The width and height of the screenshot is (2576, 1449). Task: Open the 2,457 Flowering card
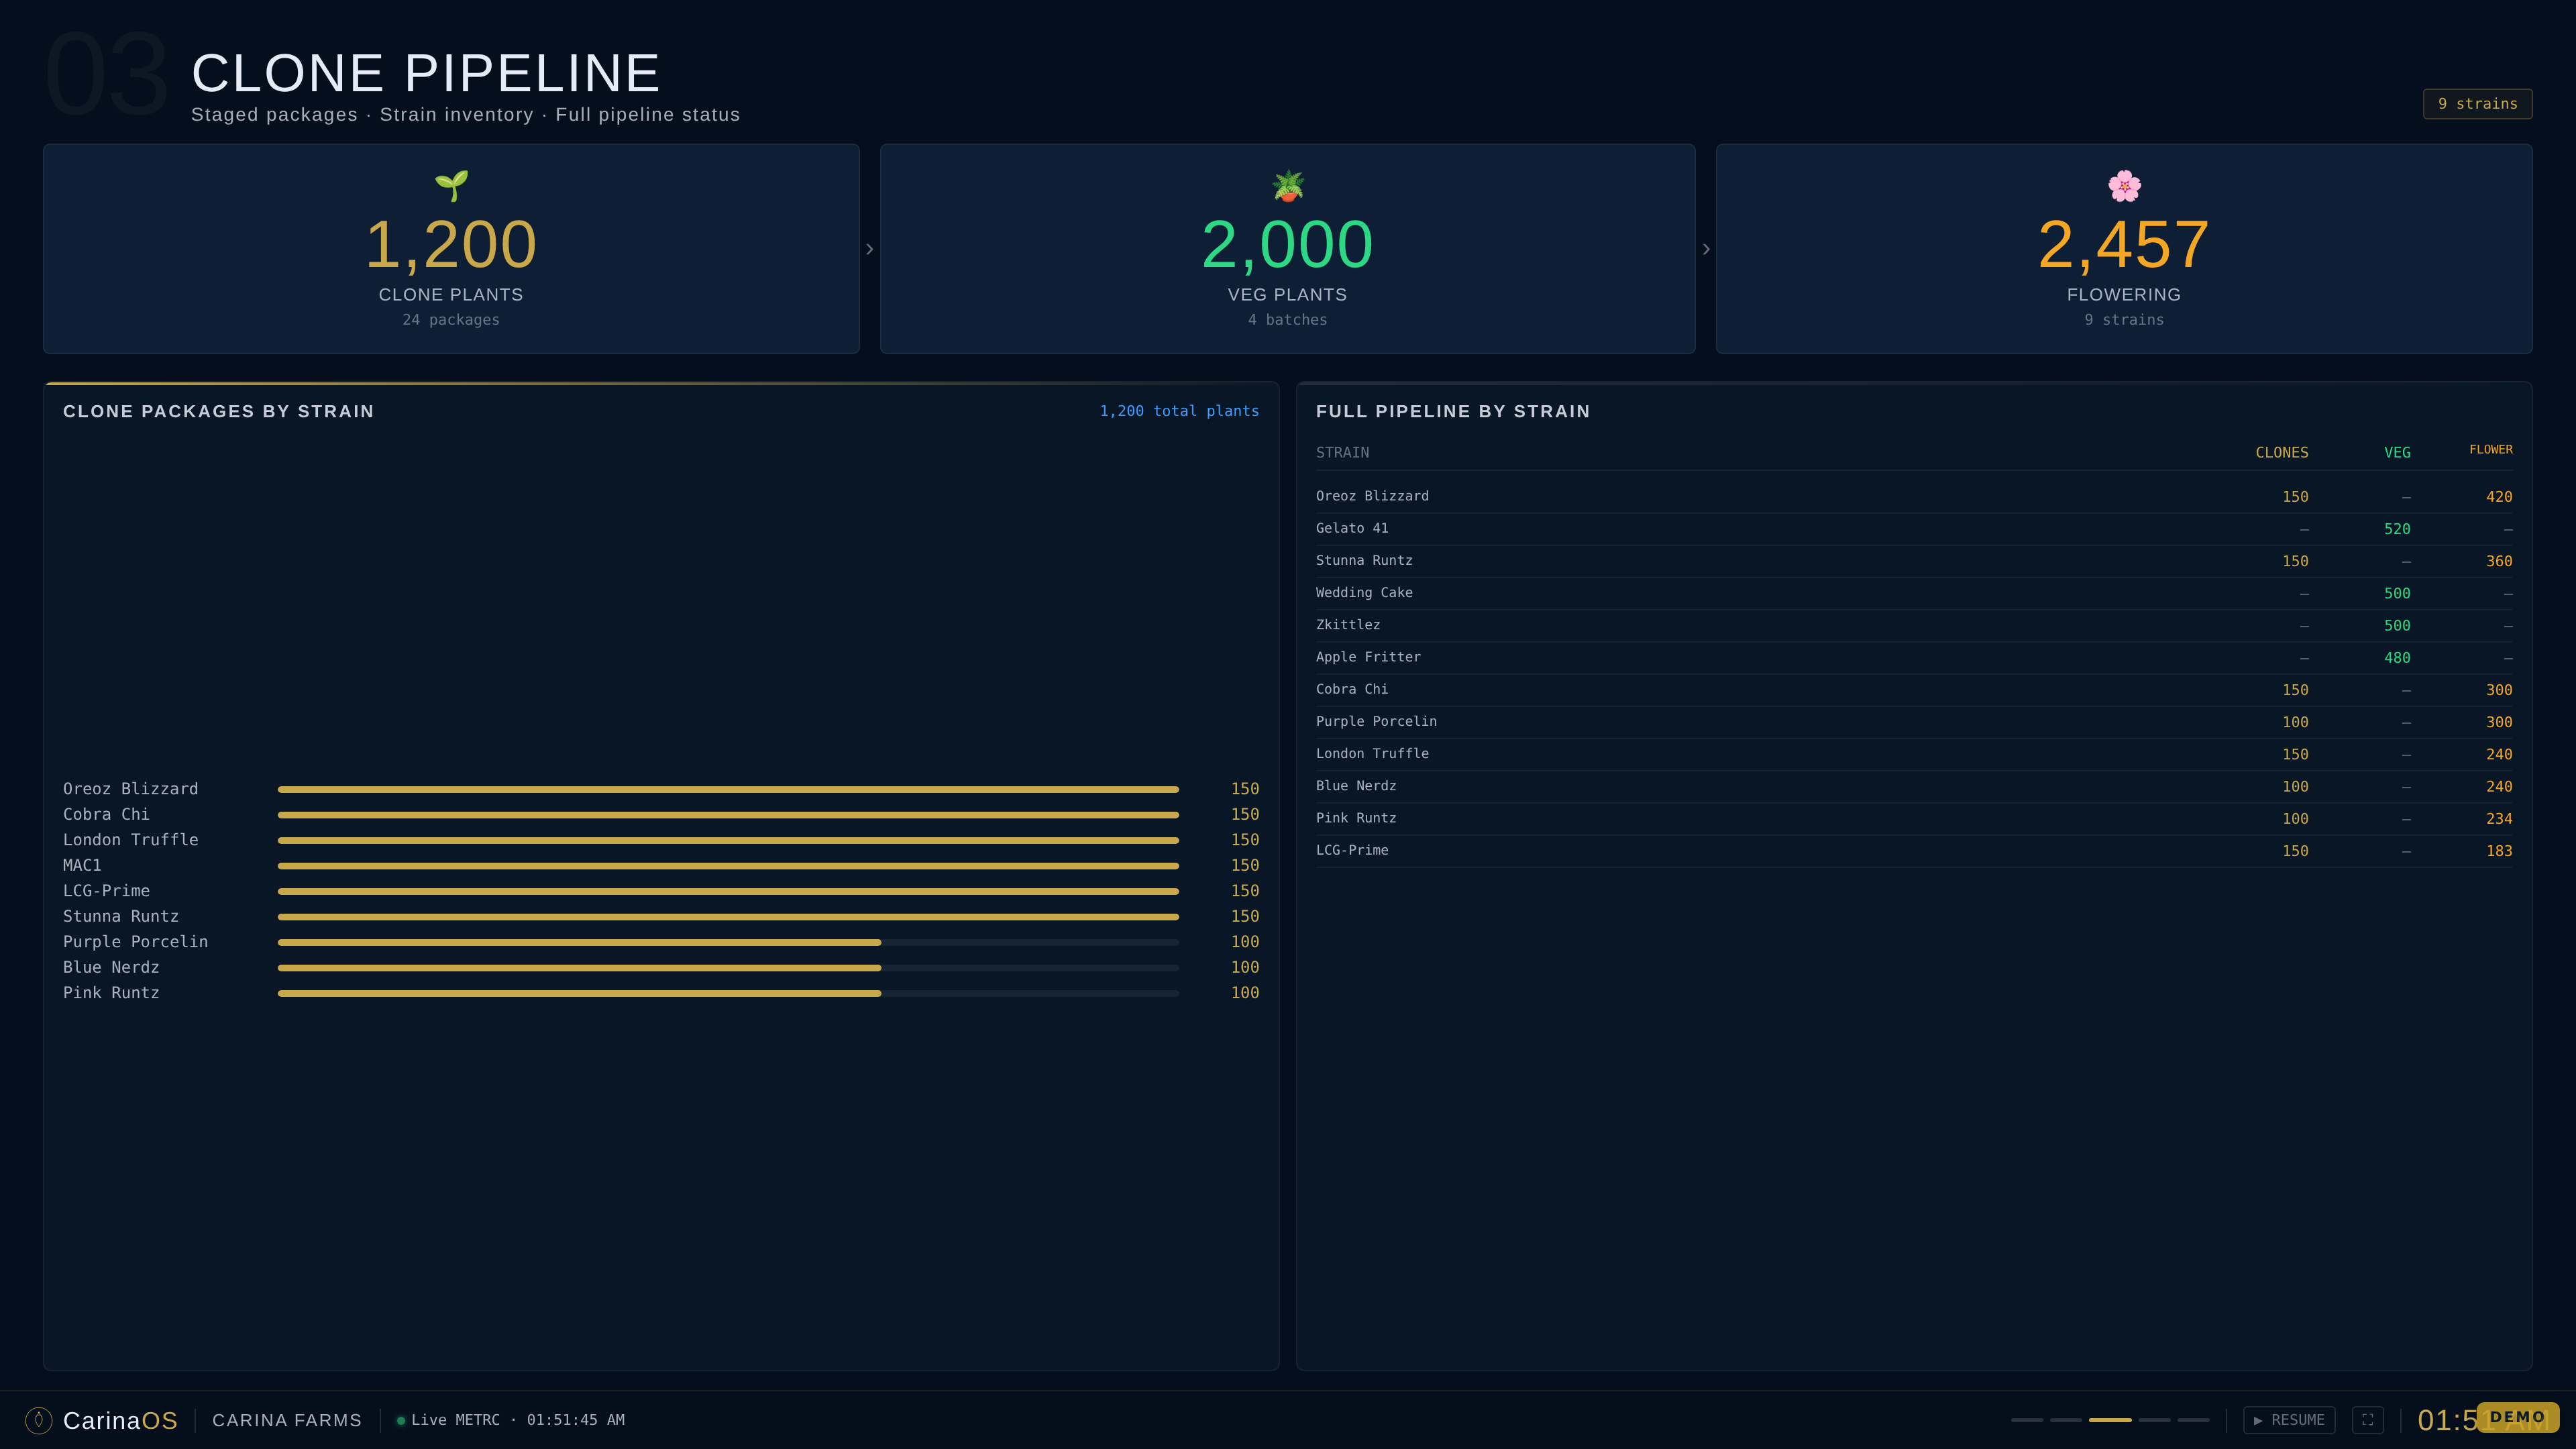pyautogui.click(x=2124, y=249)
